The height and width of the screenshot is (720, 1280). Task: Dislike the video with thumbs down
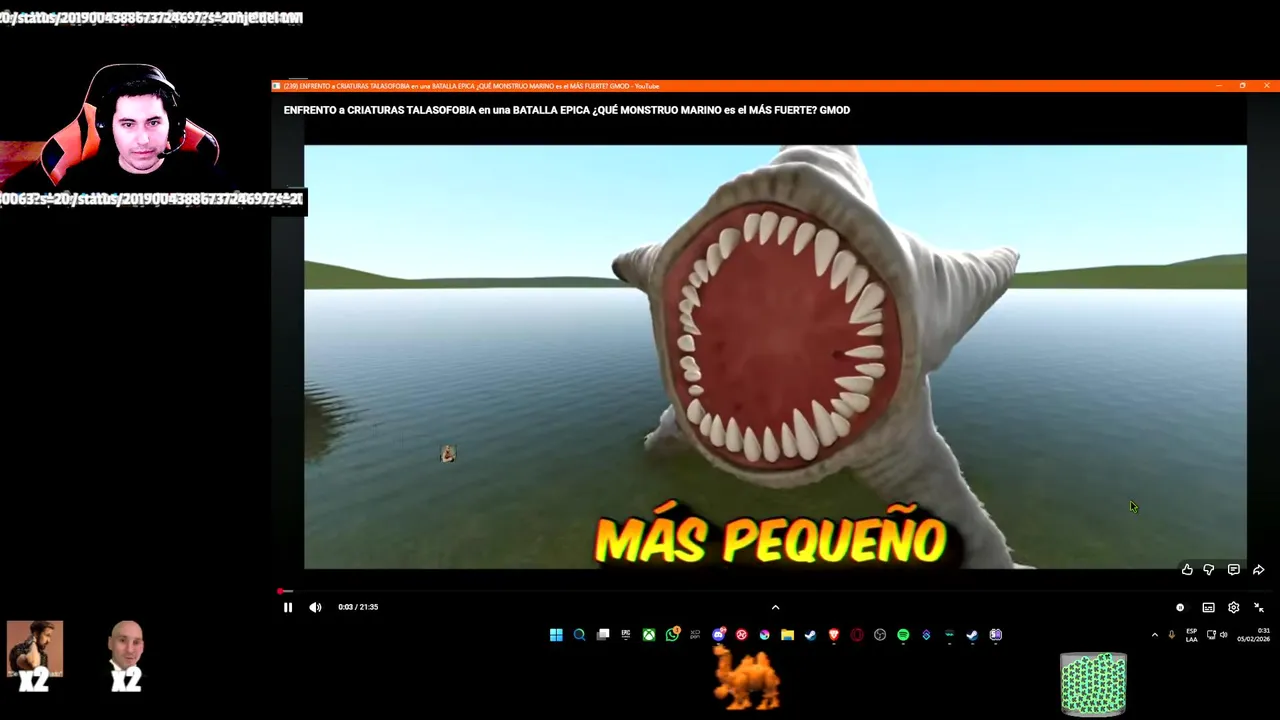[1209, 570]
